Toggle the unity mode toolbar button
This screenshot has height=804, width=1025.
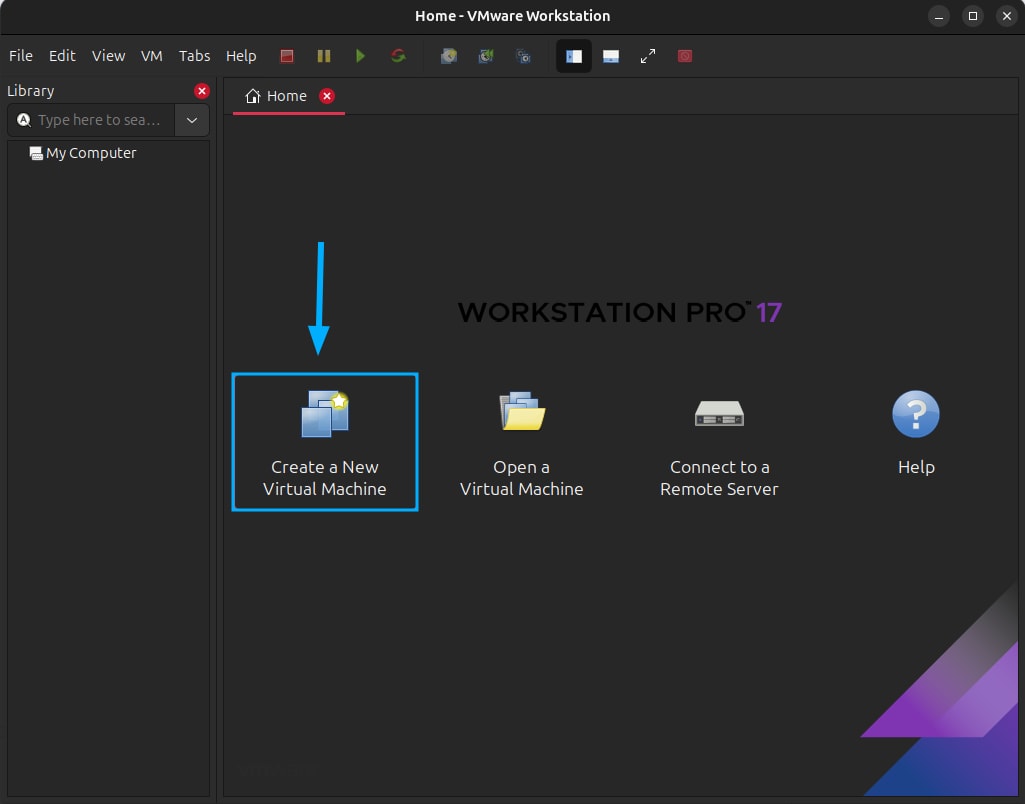[x=685, y=56]
